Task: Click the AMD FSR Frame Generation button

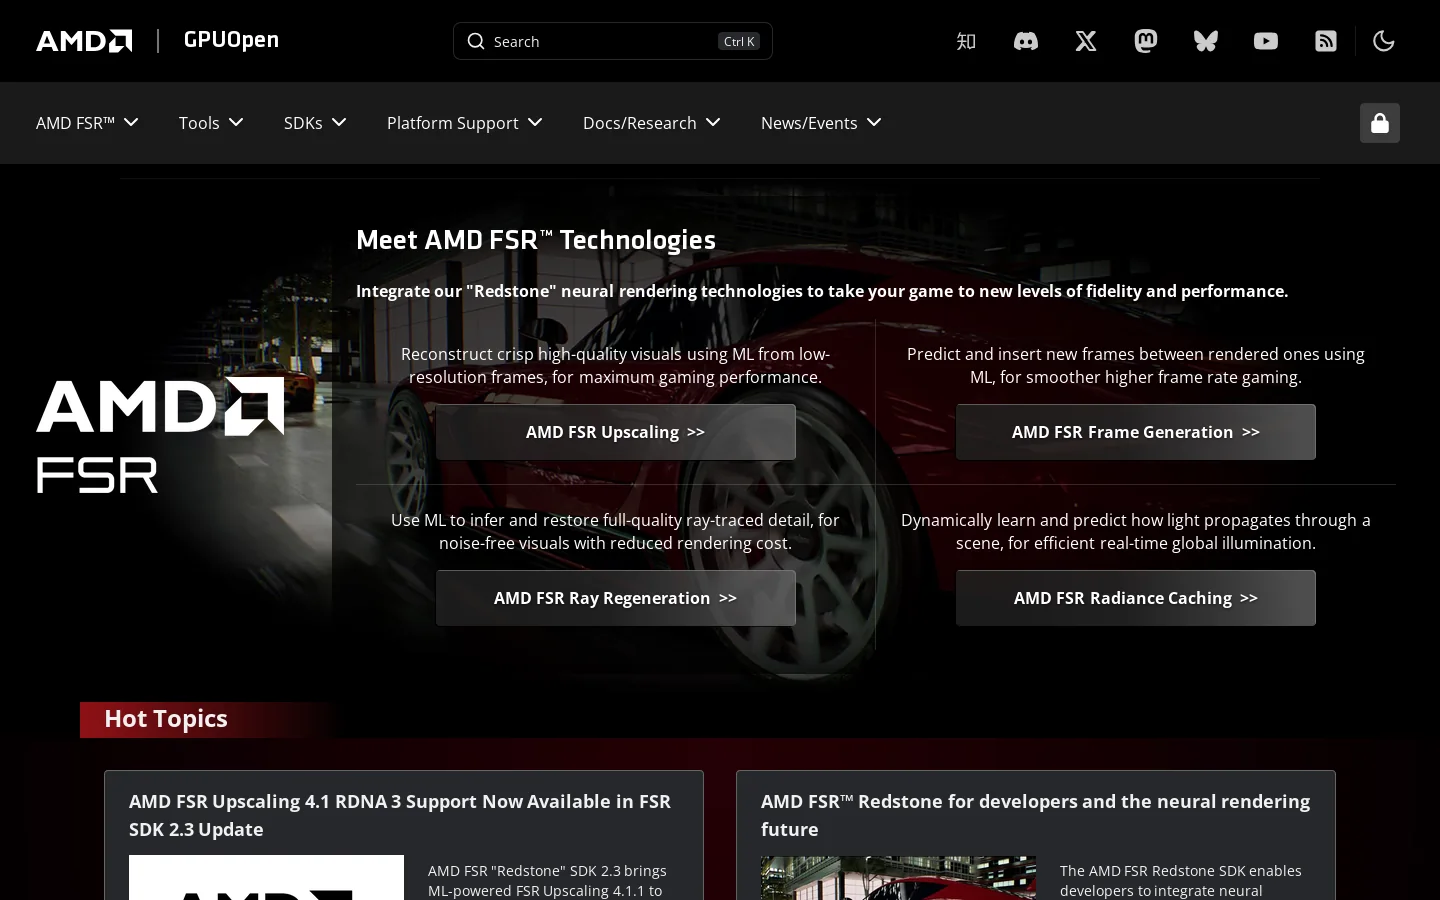Action: (1136, 432)
